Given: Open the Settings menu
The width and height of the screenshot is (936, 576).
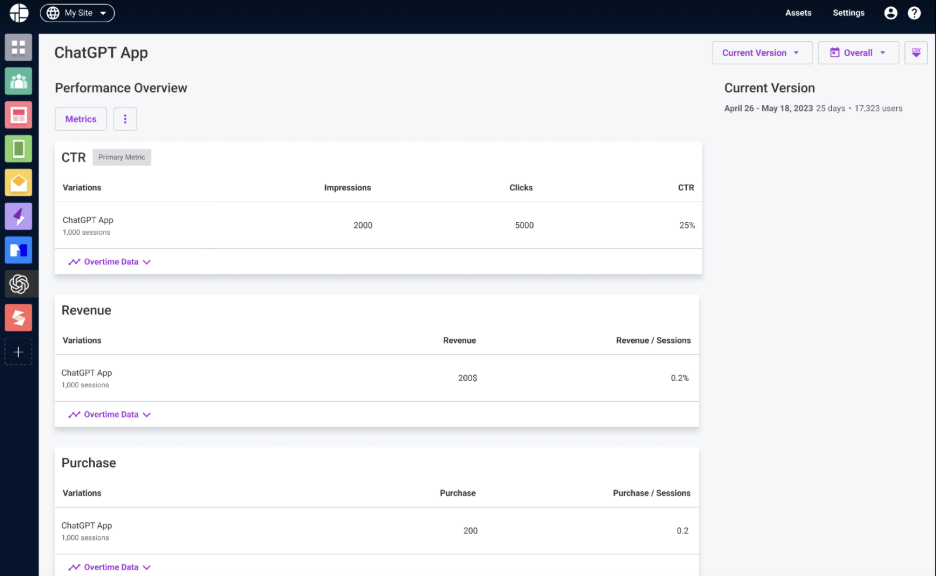Looking at the screenshot, I should tap(848, 13).
